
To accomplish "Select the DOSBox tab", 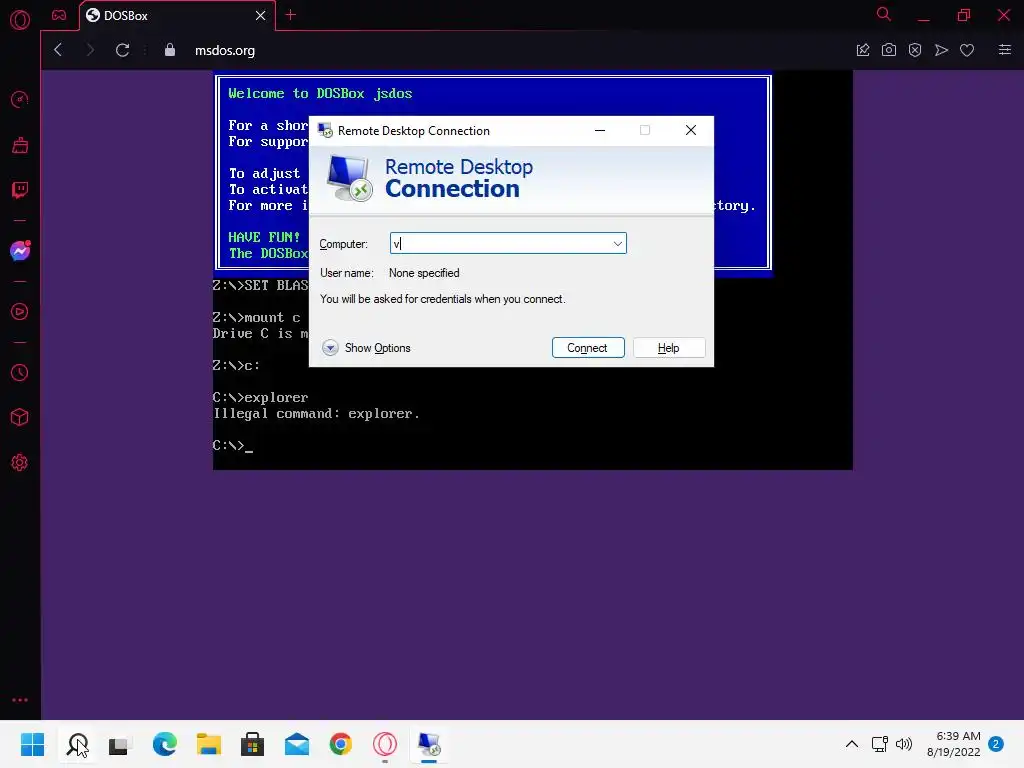I will click(176, 16).
